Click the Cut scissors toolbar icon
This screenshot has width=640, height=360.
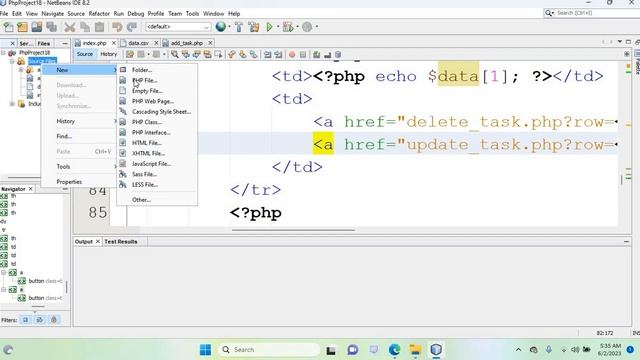70,27
